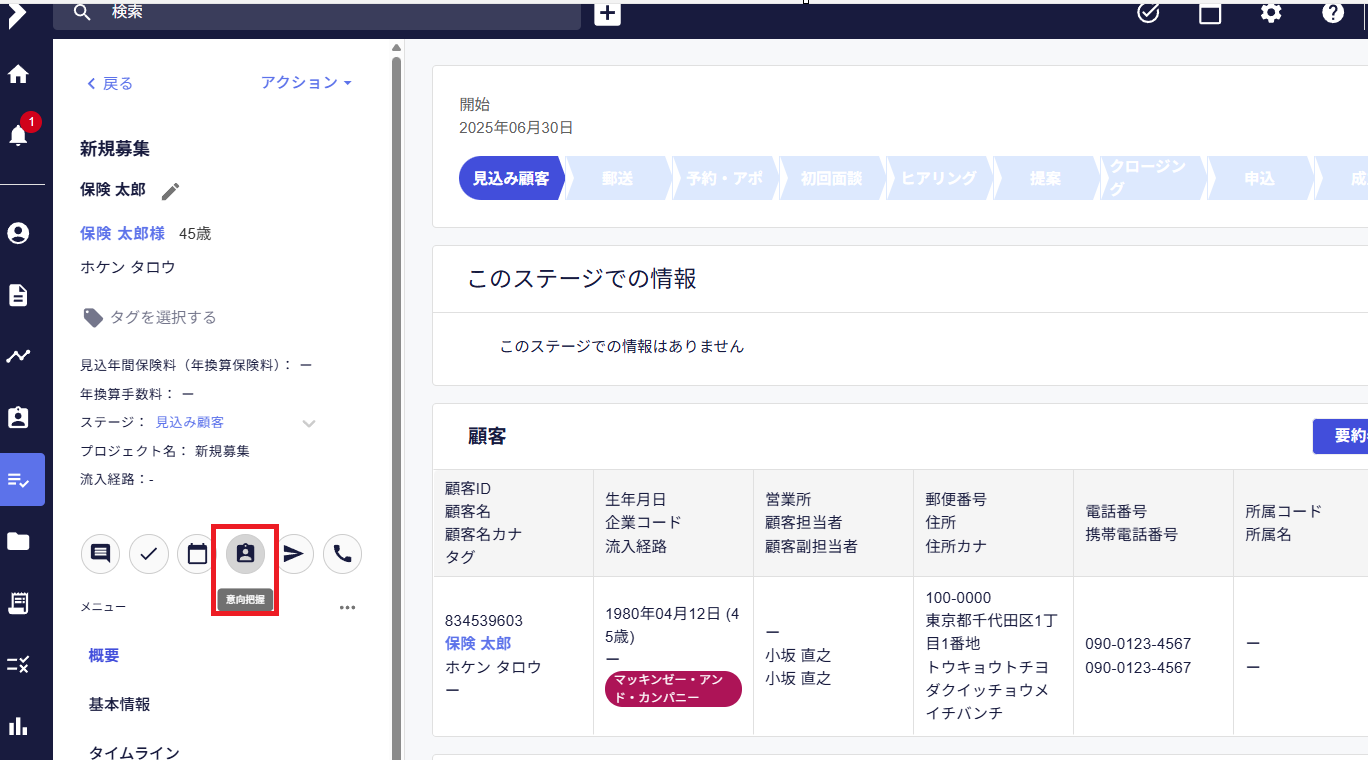Open the settings gear icon

point(1271,13)
